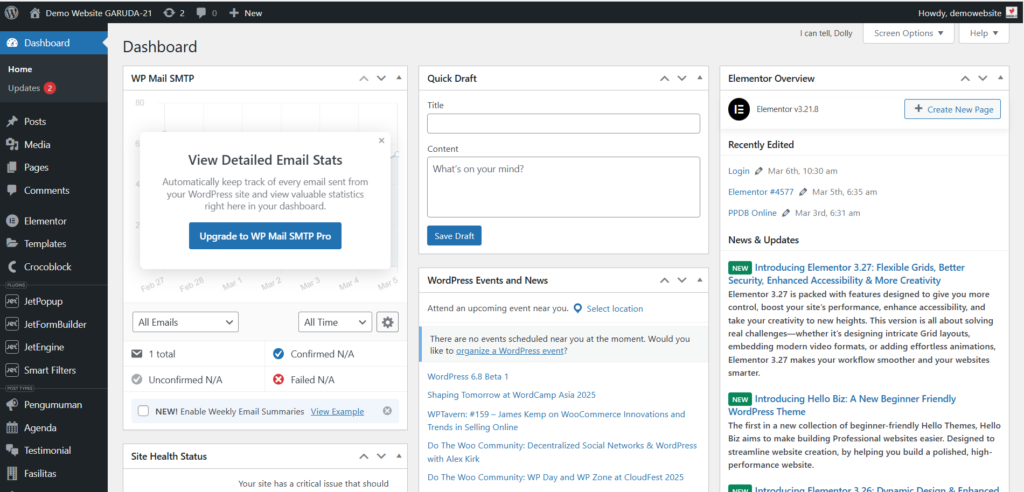
Task: Click the pencil icon next to PPDB Online
Action: coord(786,213)
